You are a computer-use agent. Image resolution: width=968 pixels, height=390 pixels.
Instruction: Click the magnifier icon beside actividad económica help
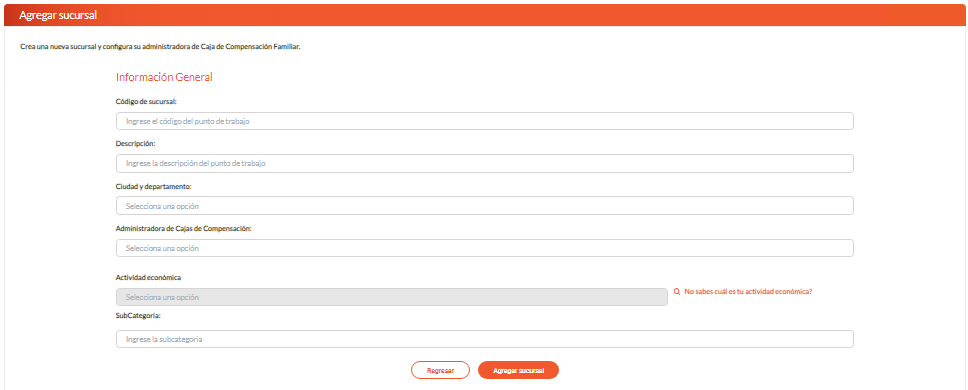click(x=677, y=292)
